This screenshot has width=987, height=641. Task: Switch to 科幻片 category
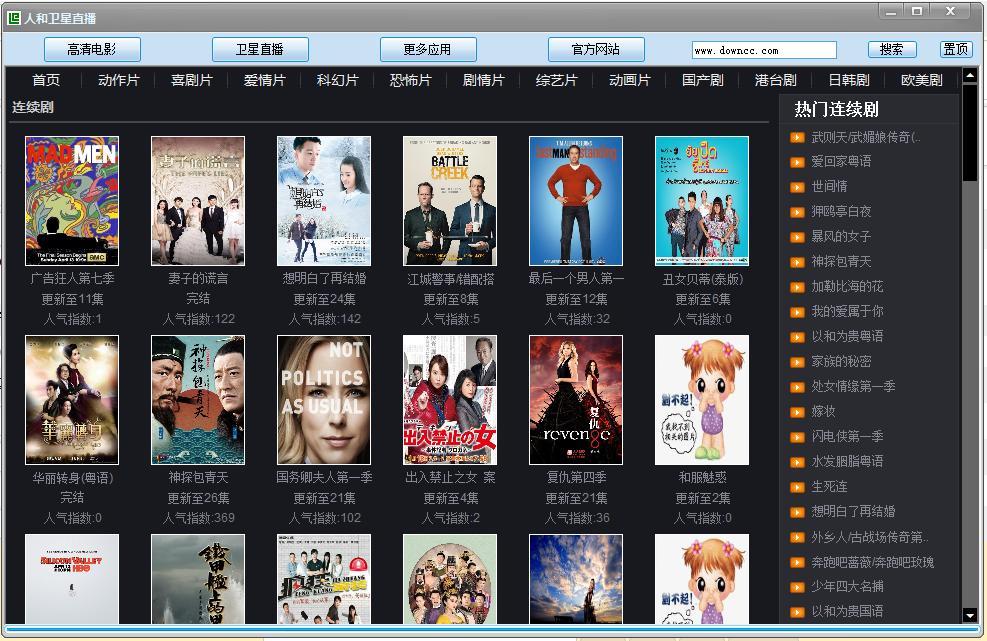pos(337,80)
